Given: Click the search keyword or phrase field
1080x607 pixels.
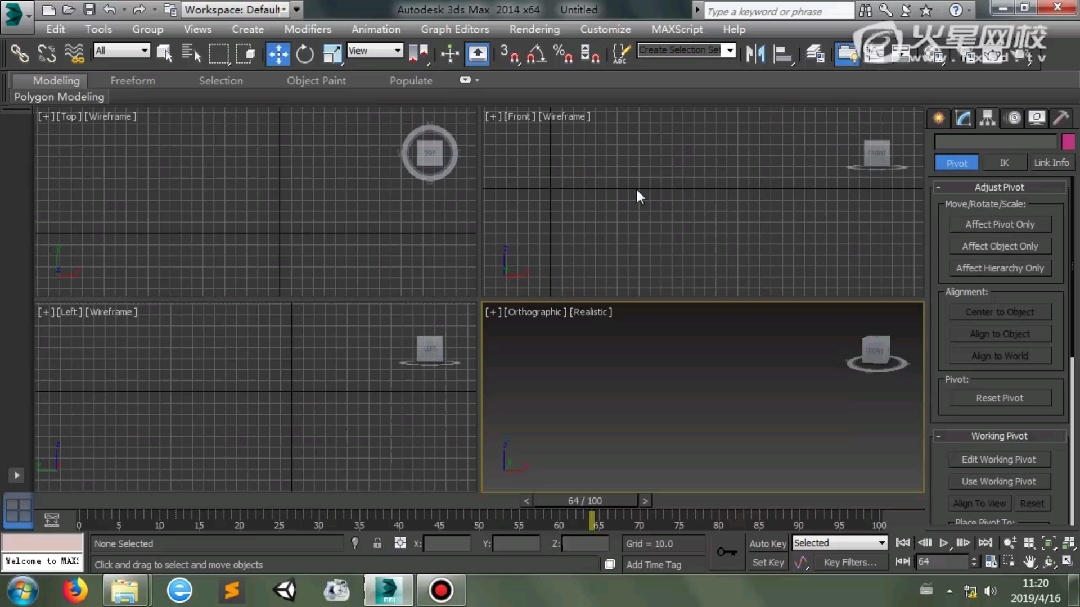Looking at the screenshot, I should click(x=778, y=11).
